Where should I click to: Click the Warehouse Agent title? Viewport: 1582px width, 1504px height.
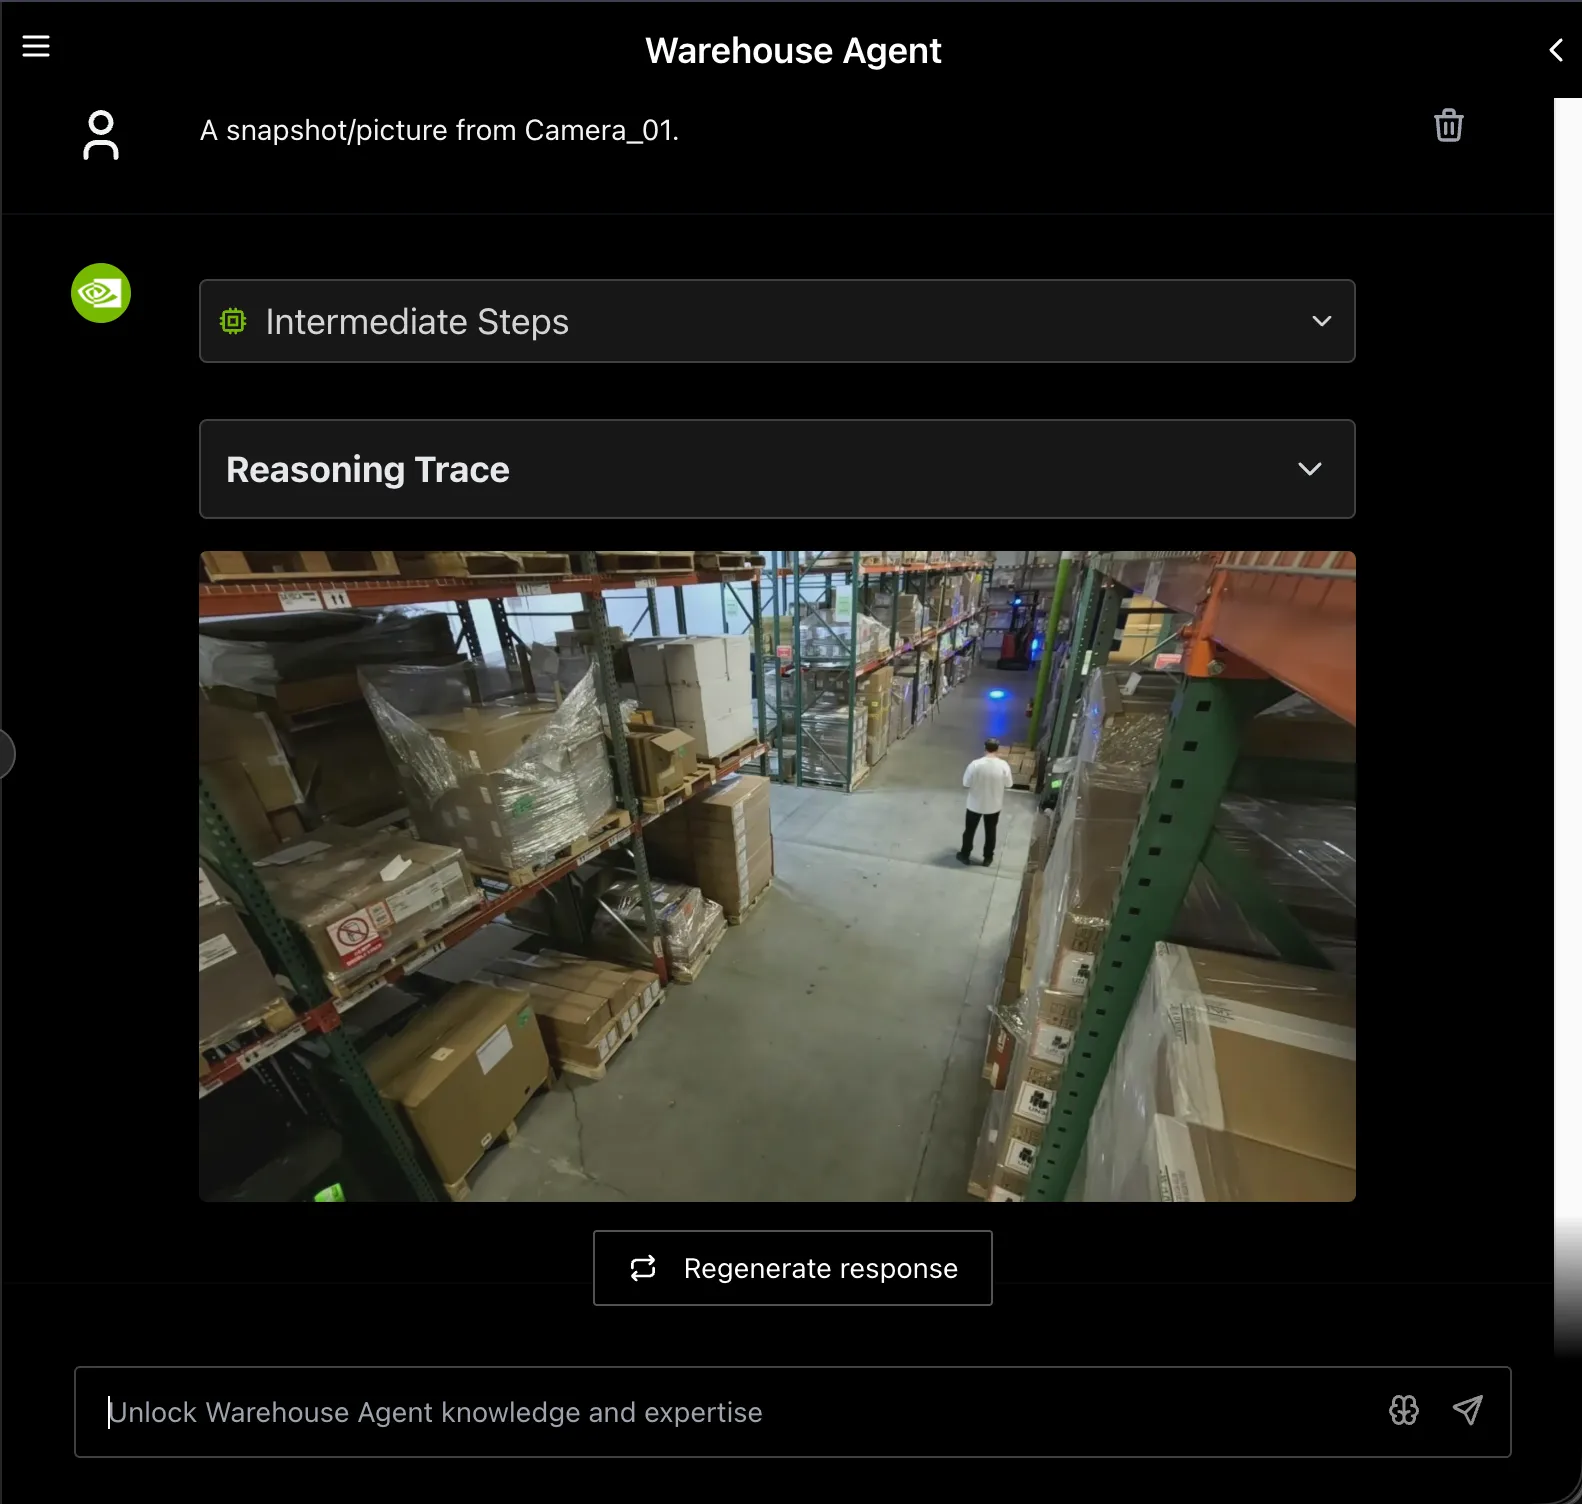tap(793, 50)
